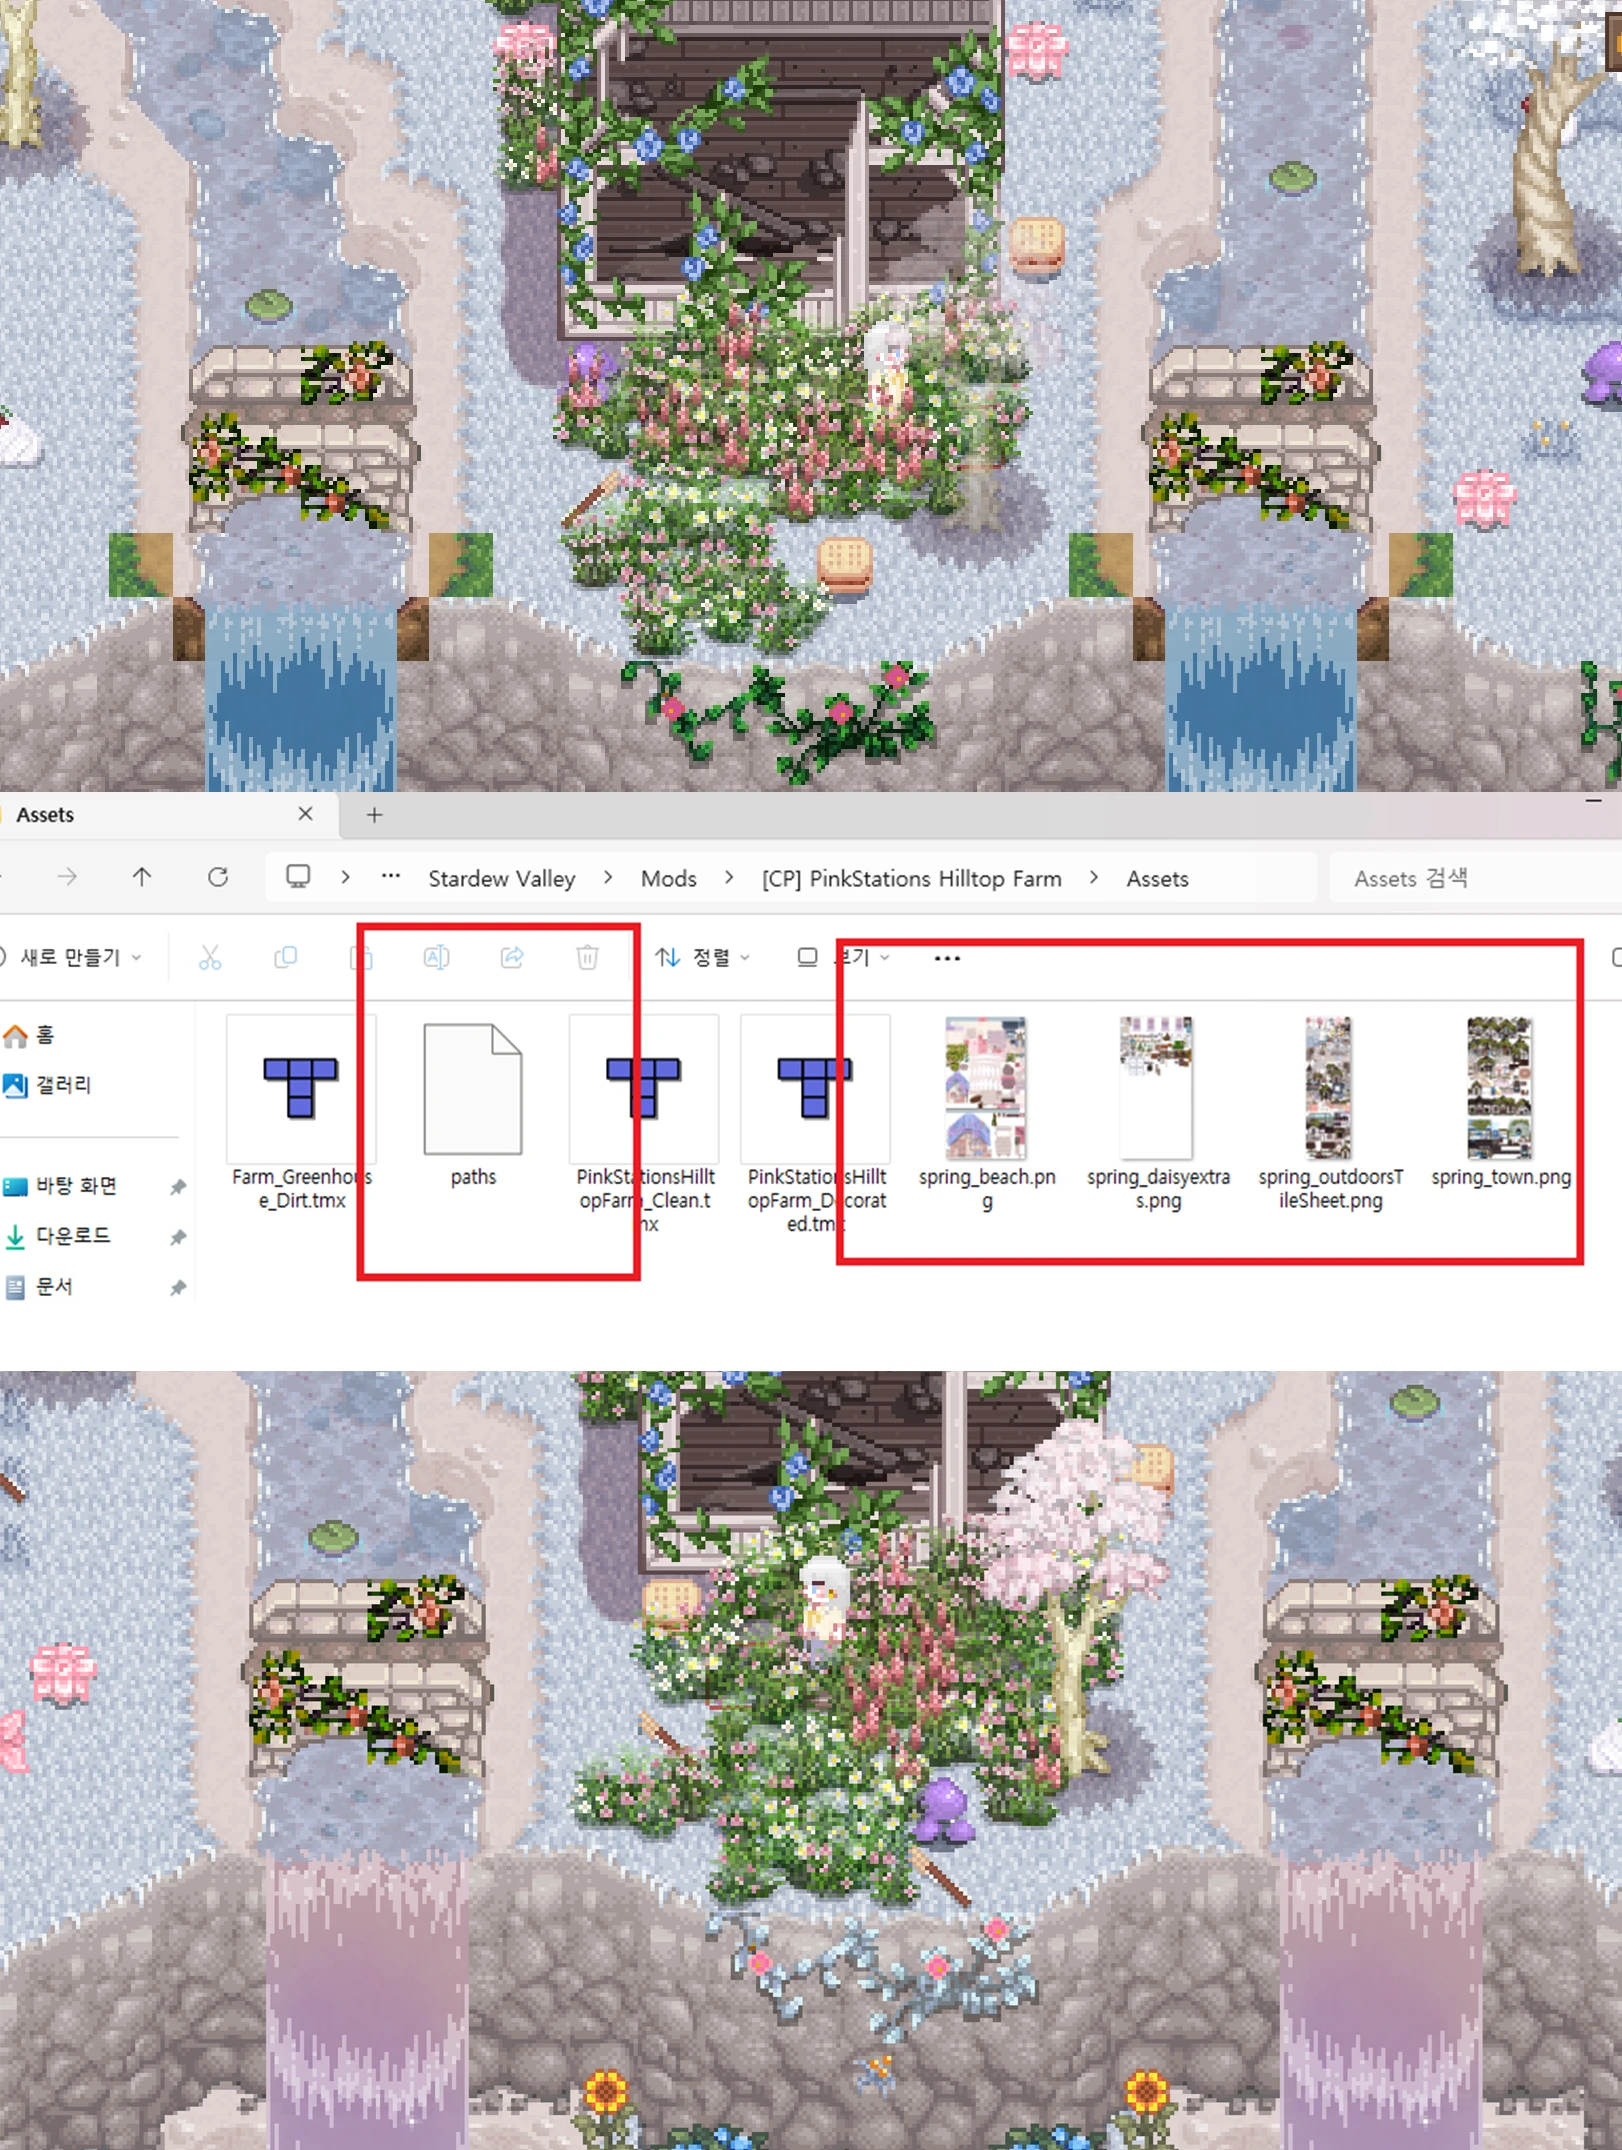The image size is (1622, 2150).
Task: Click the forward navigation arrow
Action: point(67,877)
